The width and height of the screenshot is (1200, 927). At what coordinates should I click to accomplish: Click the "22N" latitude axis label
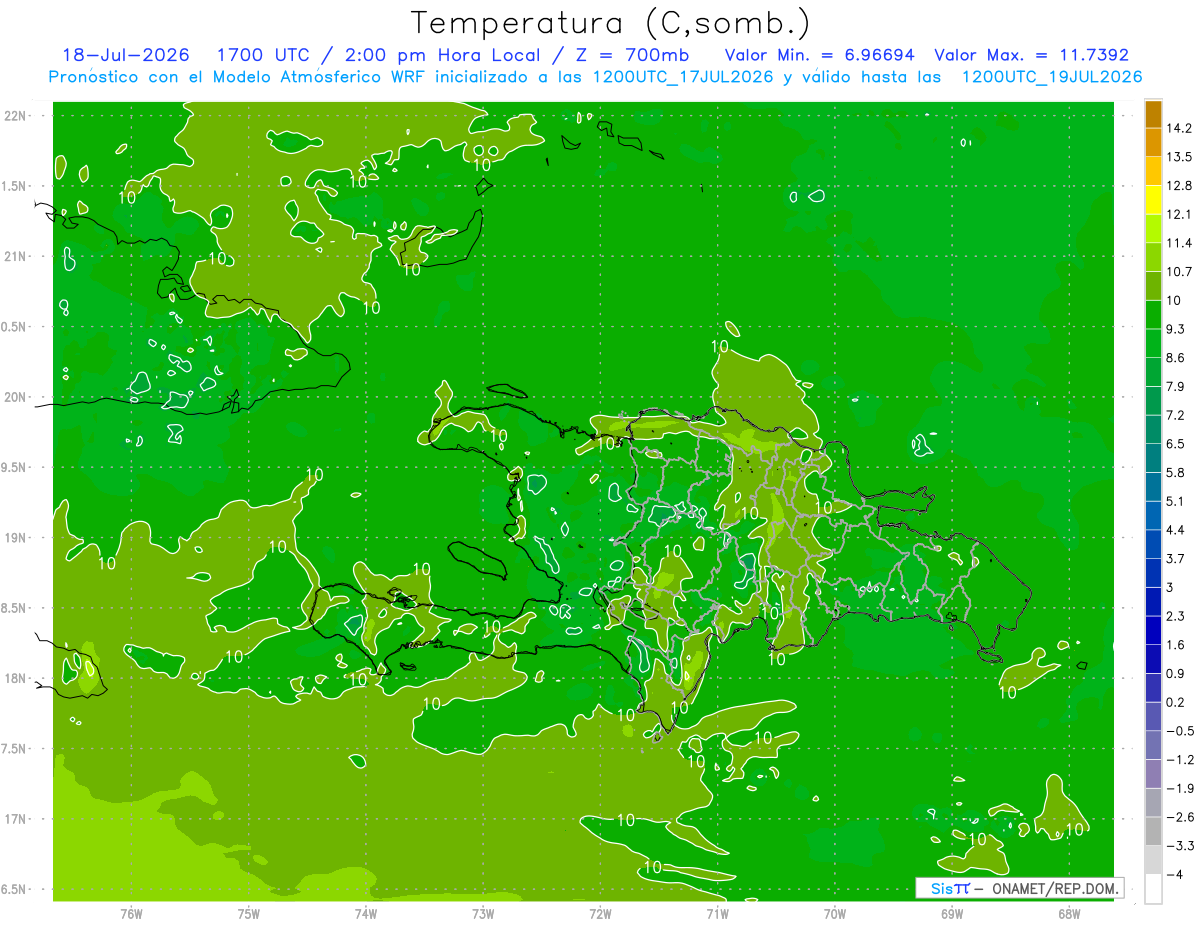(14, 115)
